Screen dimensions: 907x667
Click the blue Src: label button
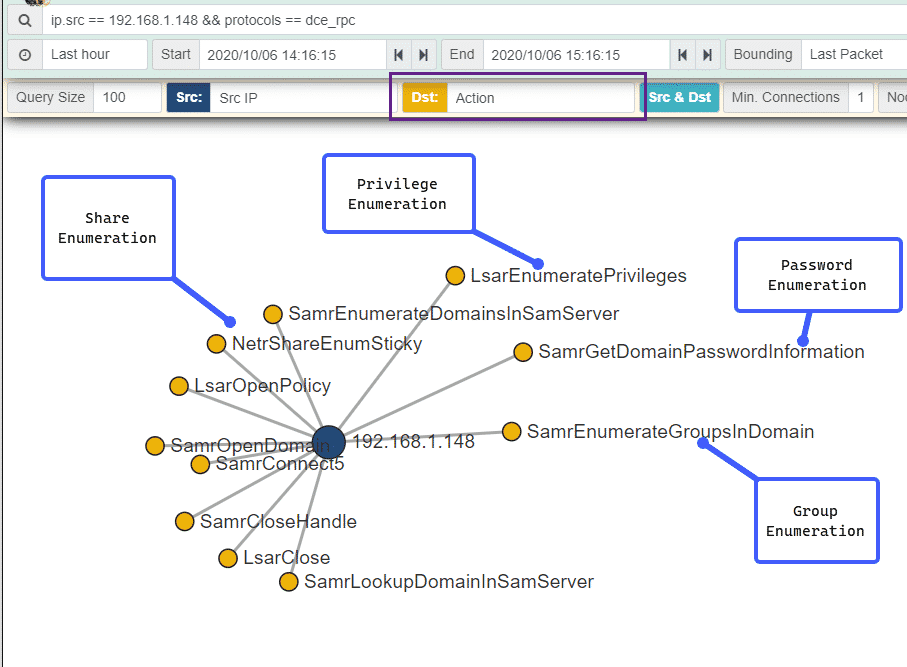(188, 98)
